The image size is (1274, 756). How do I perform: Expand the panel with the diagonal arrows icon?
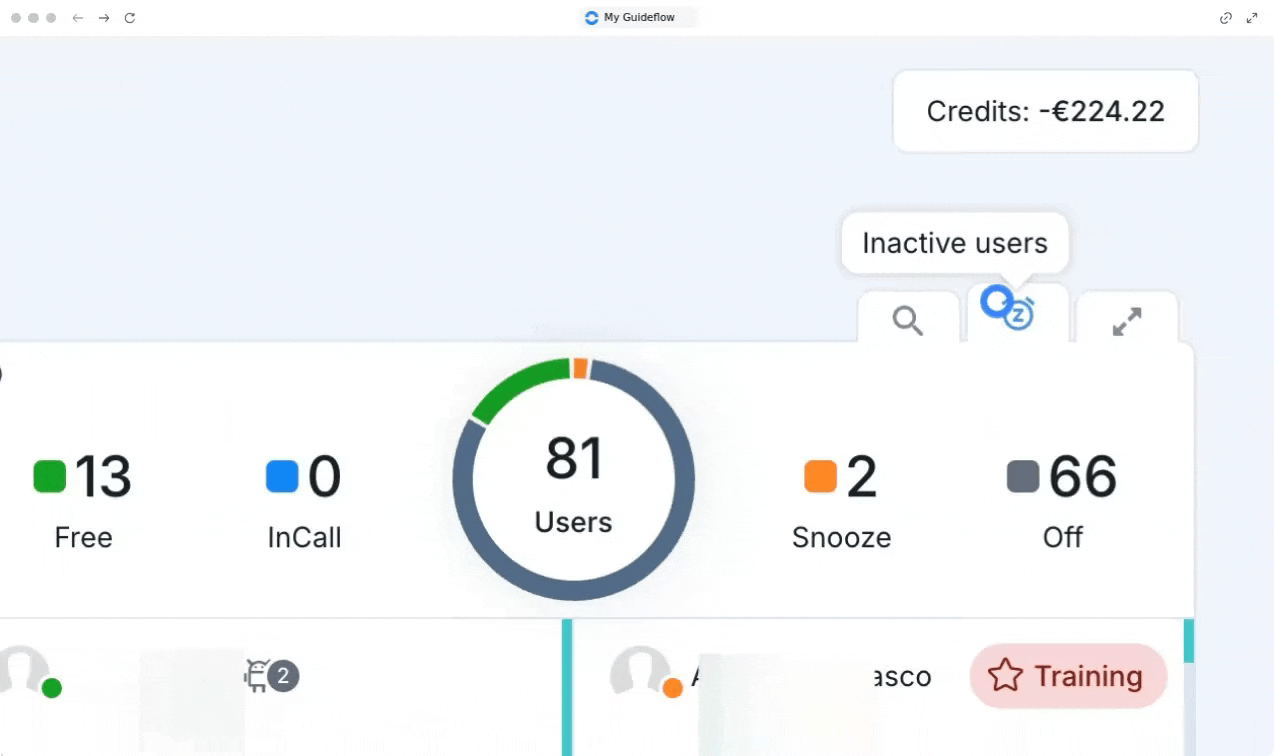point(1127,321)
